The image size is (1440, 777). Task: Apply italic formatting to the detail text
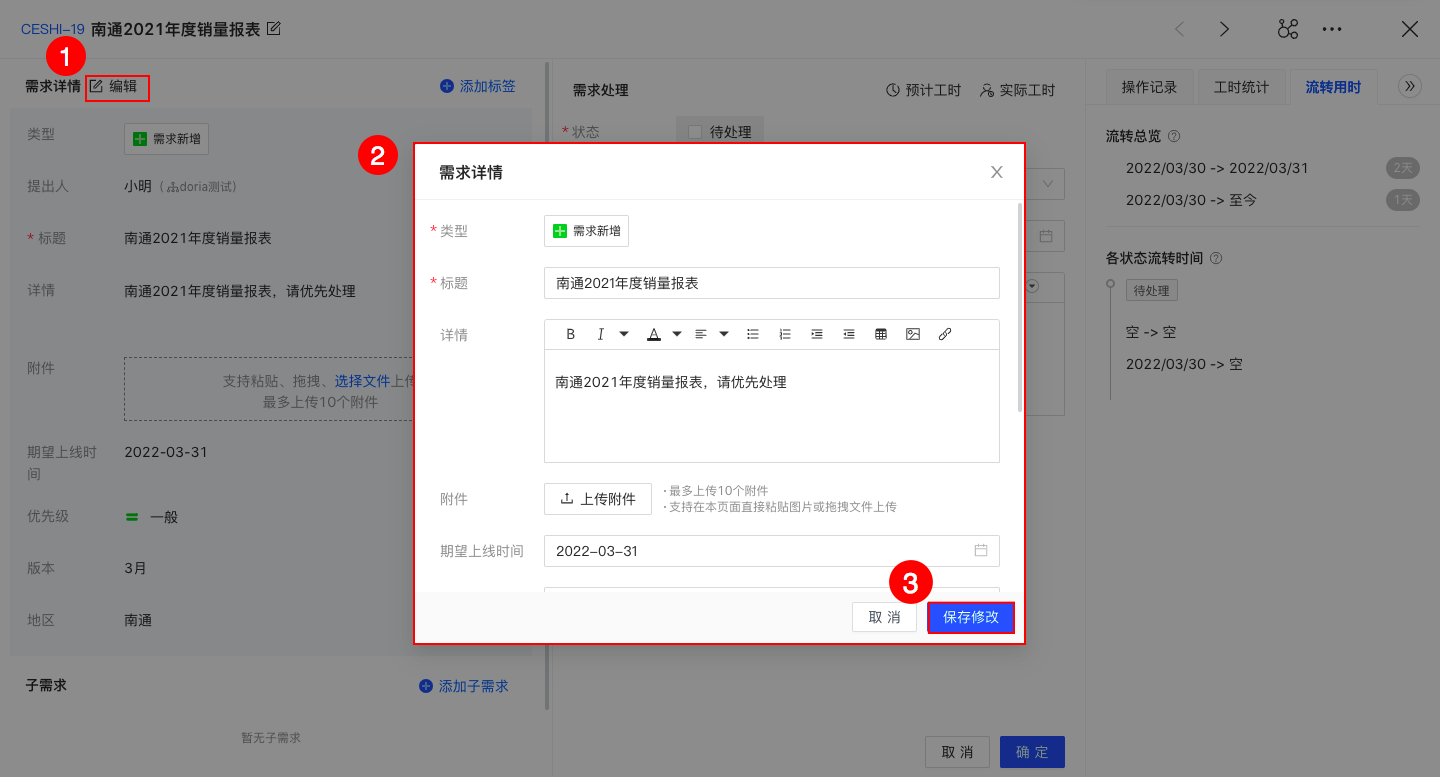[x=601, y=334]
